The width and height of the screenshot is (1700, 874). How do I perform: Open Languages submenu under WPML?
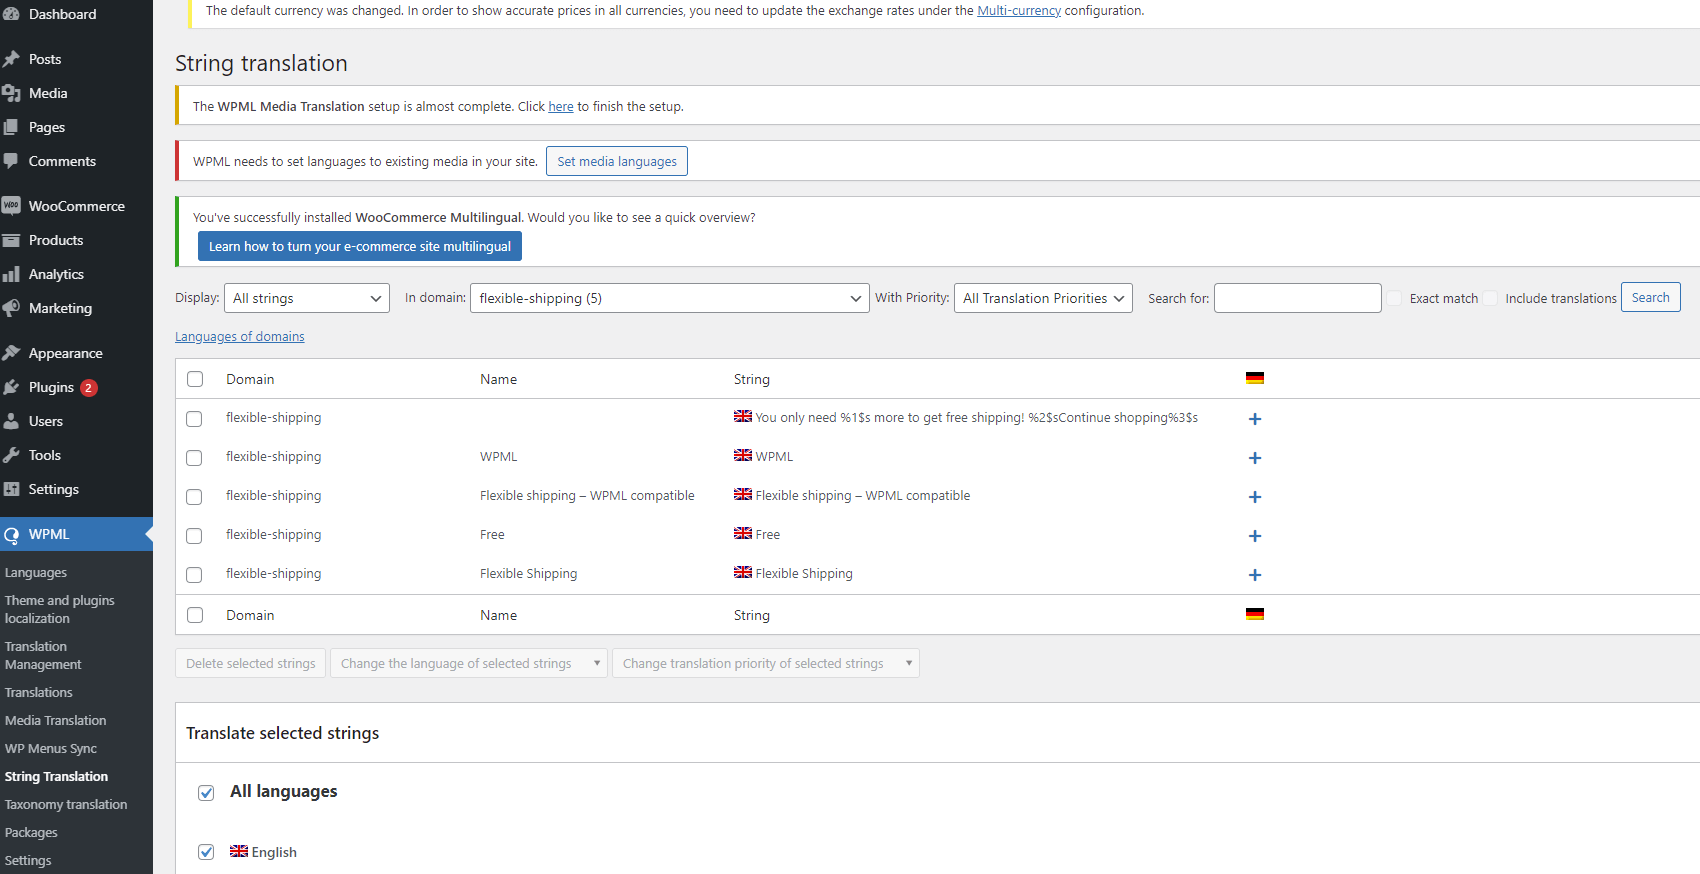tap(36, 572)
